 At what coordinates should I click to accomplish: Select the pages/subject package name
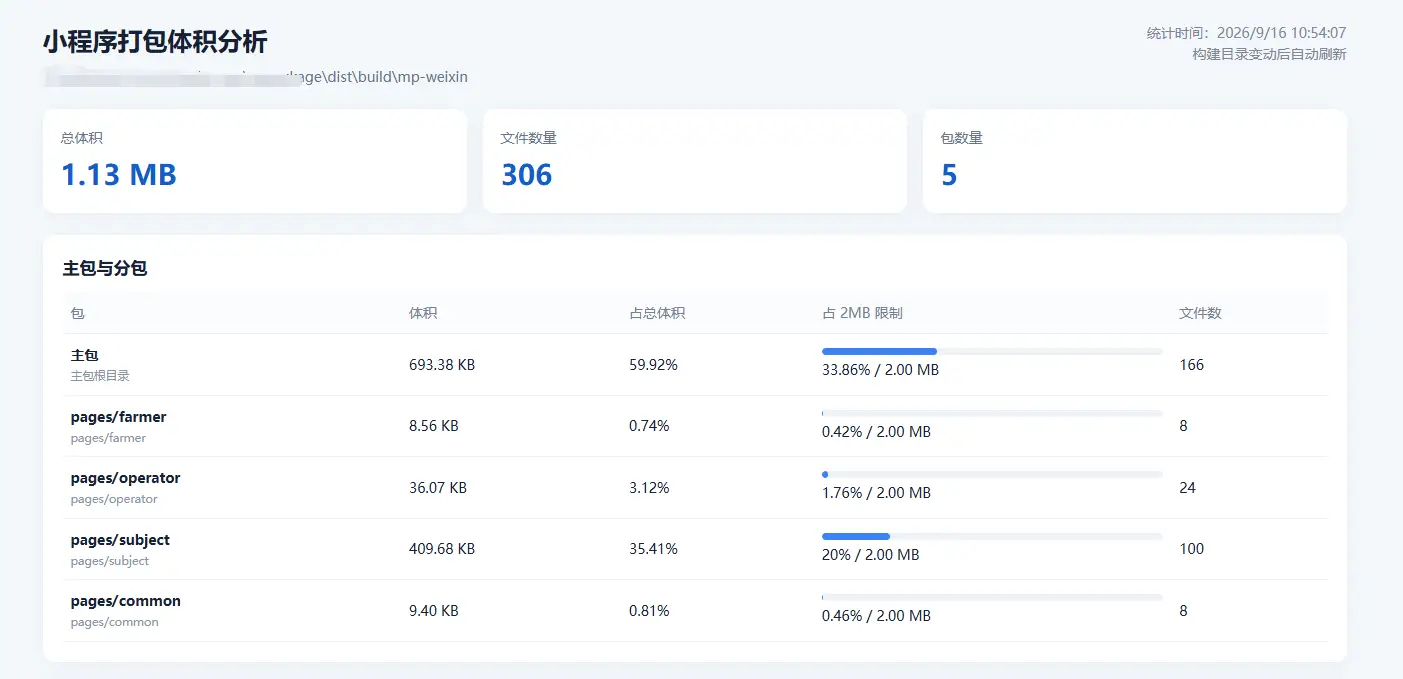pyautogui.click(x=121, y=540)
